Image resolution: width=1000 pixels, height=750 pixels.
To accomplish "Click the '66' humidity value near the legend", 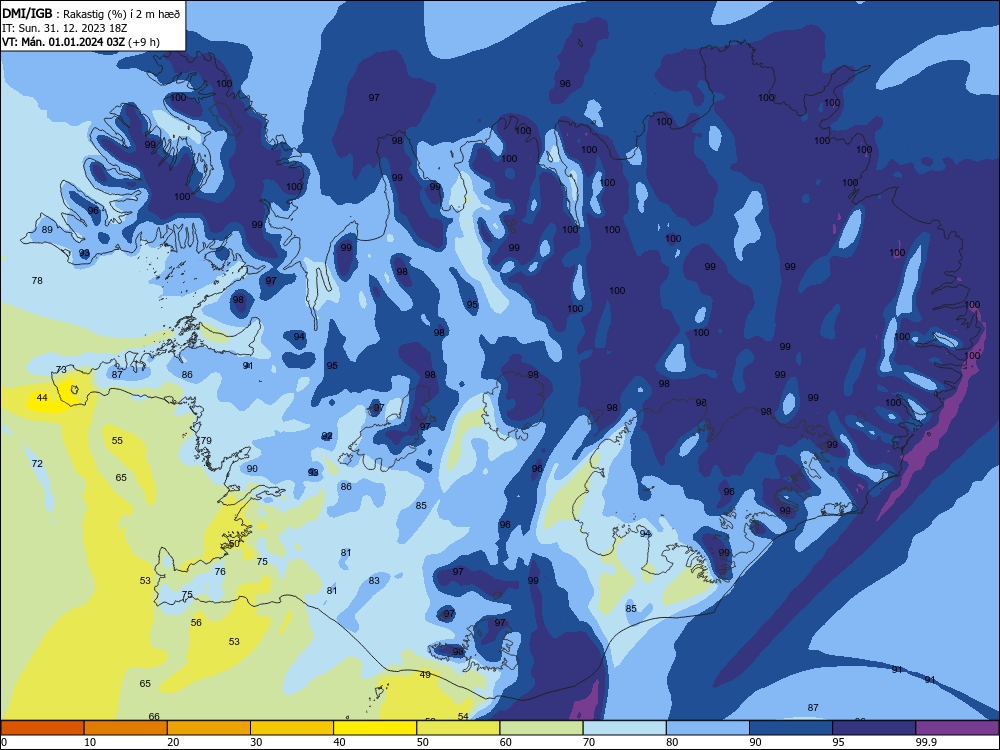I will tap(154, 716).
